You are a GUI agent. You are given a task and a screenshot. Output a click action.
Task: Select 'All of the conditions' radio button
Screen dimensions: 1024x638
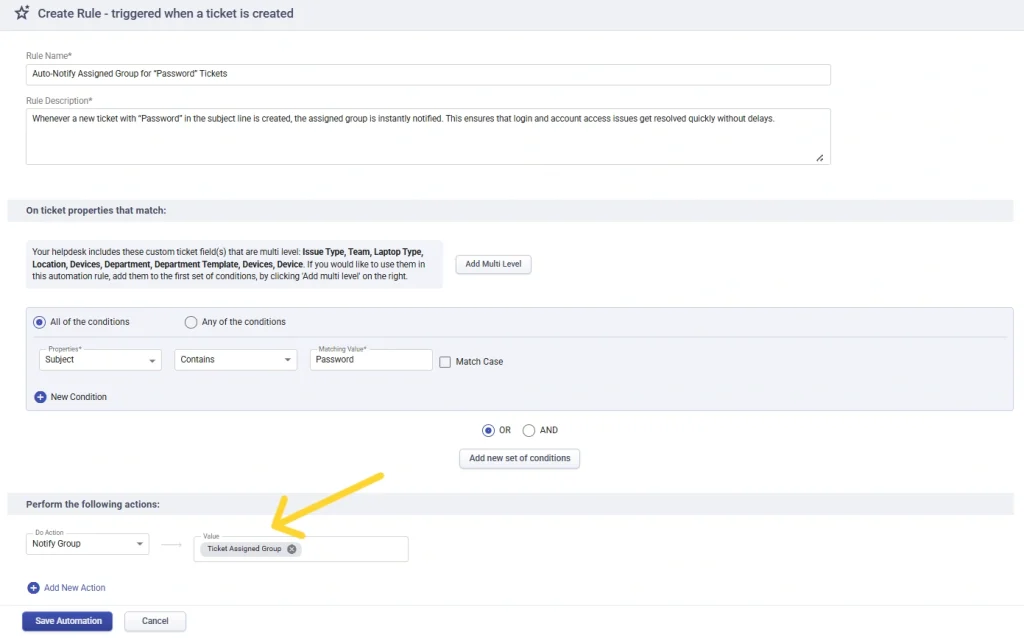click(x=40, y=322)
